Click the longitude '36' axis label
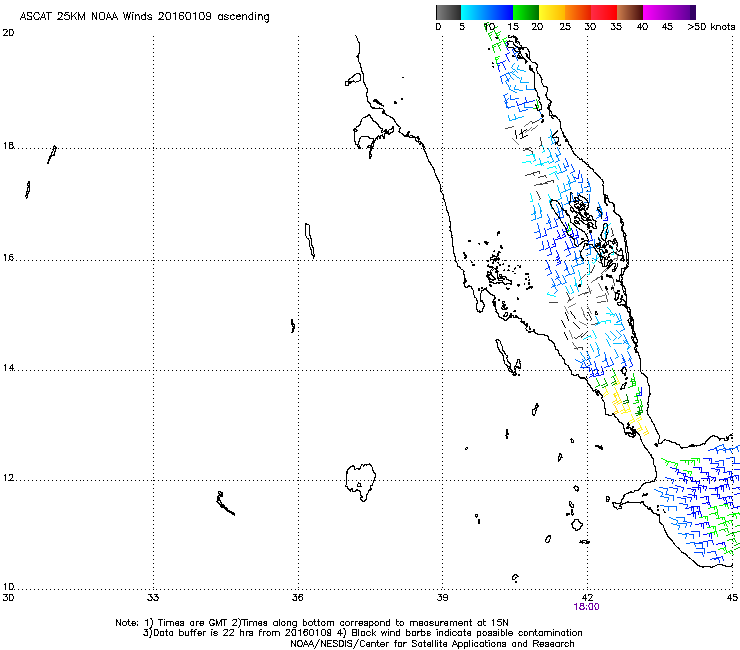 (297, 598)
